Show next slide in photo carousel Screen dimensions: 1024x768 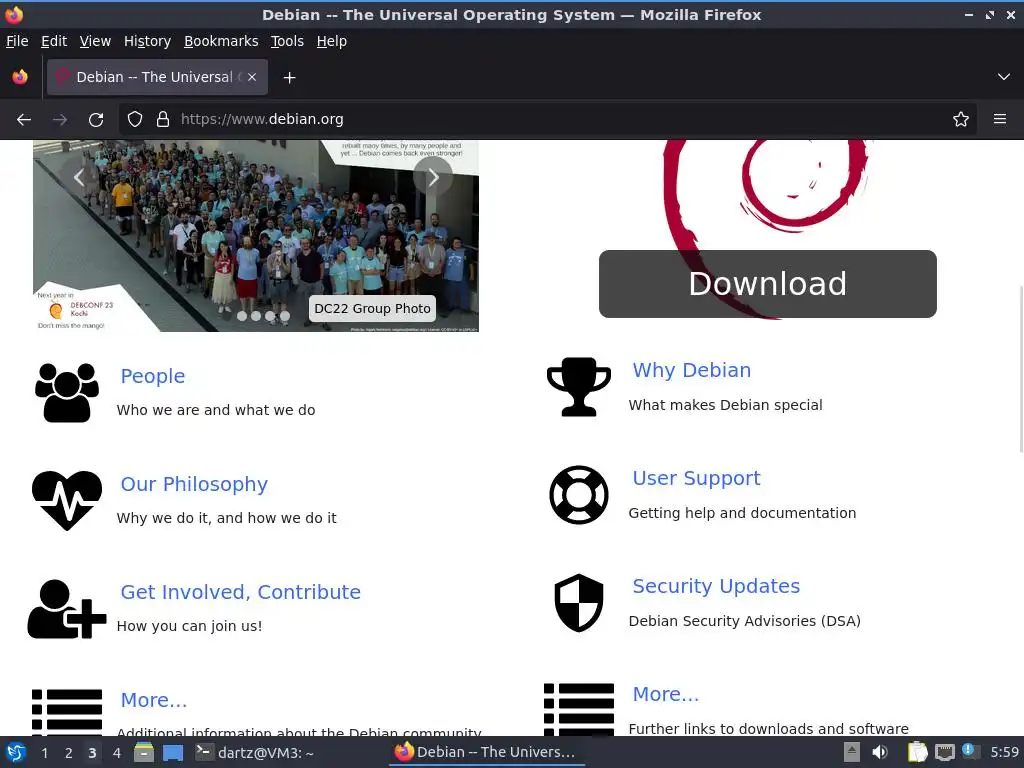click(433, 177)
